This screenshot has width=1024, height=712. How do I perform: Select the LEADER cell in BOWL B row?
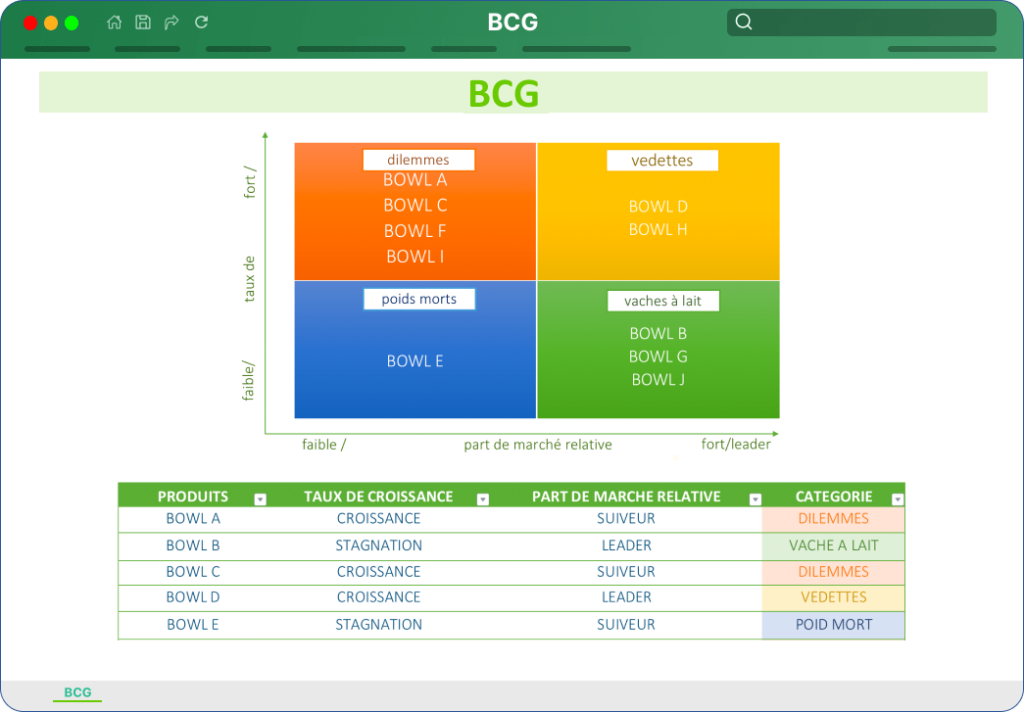click(626, 545)
